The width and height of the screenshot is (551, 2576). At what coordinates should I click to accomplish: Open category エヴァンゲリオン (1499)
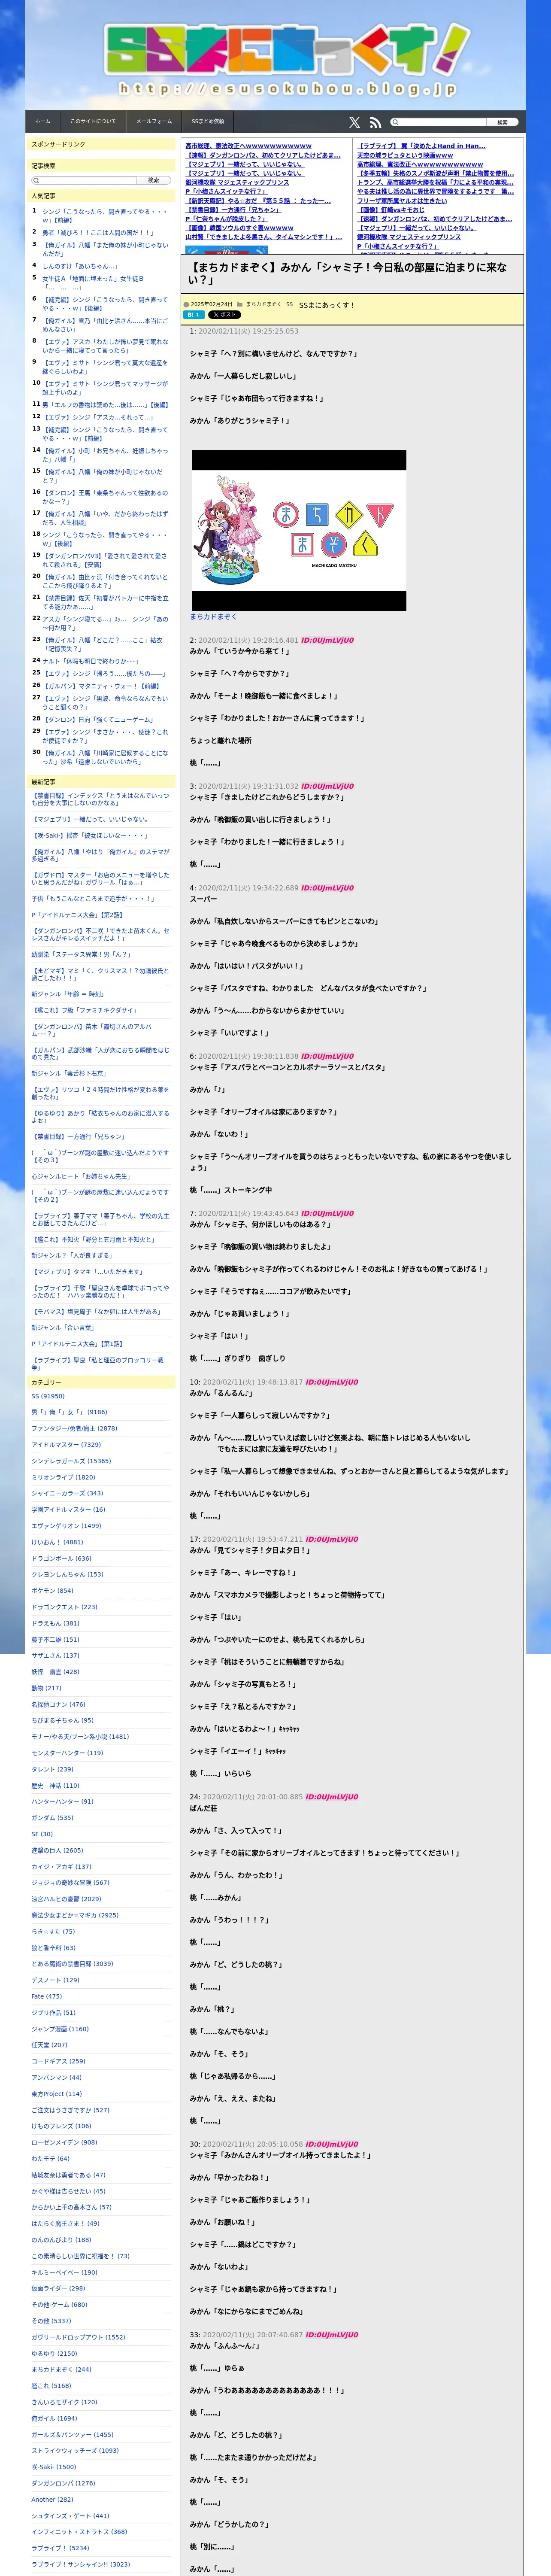tap(66, 1526)
